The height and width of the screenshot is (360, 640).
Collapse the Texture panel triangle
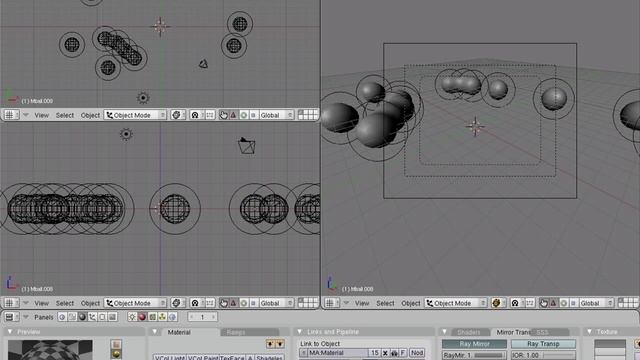589,332
